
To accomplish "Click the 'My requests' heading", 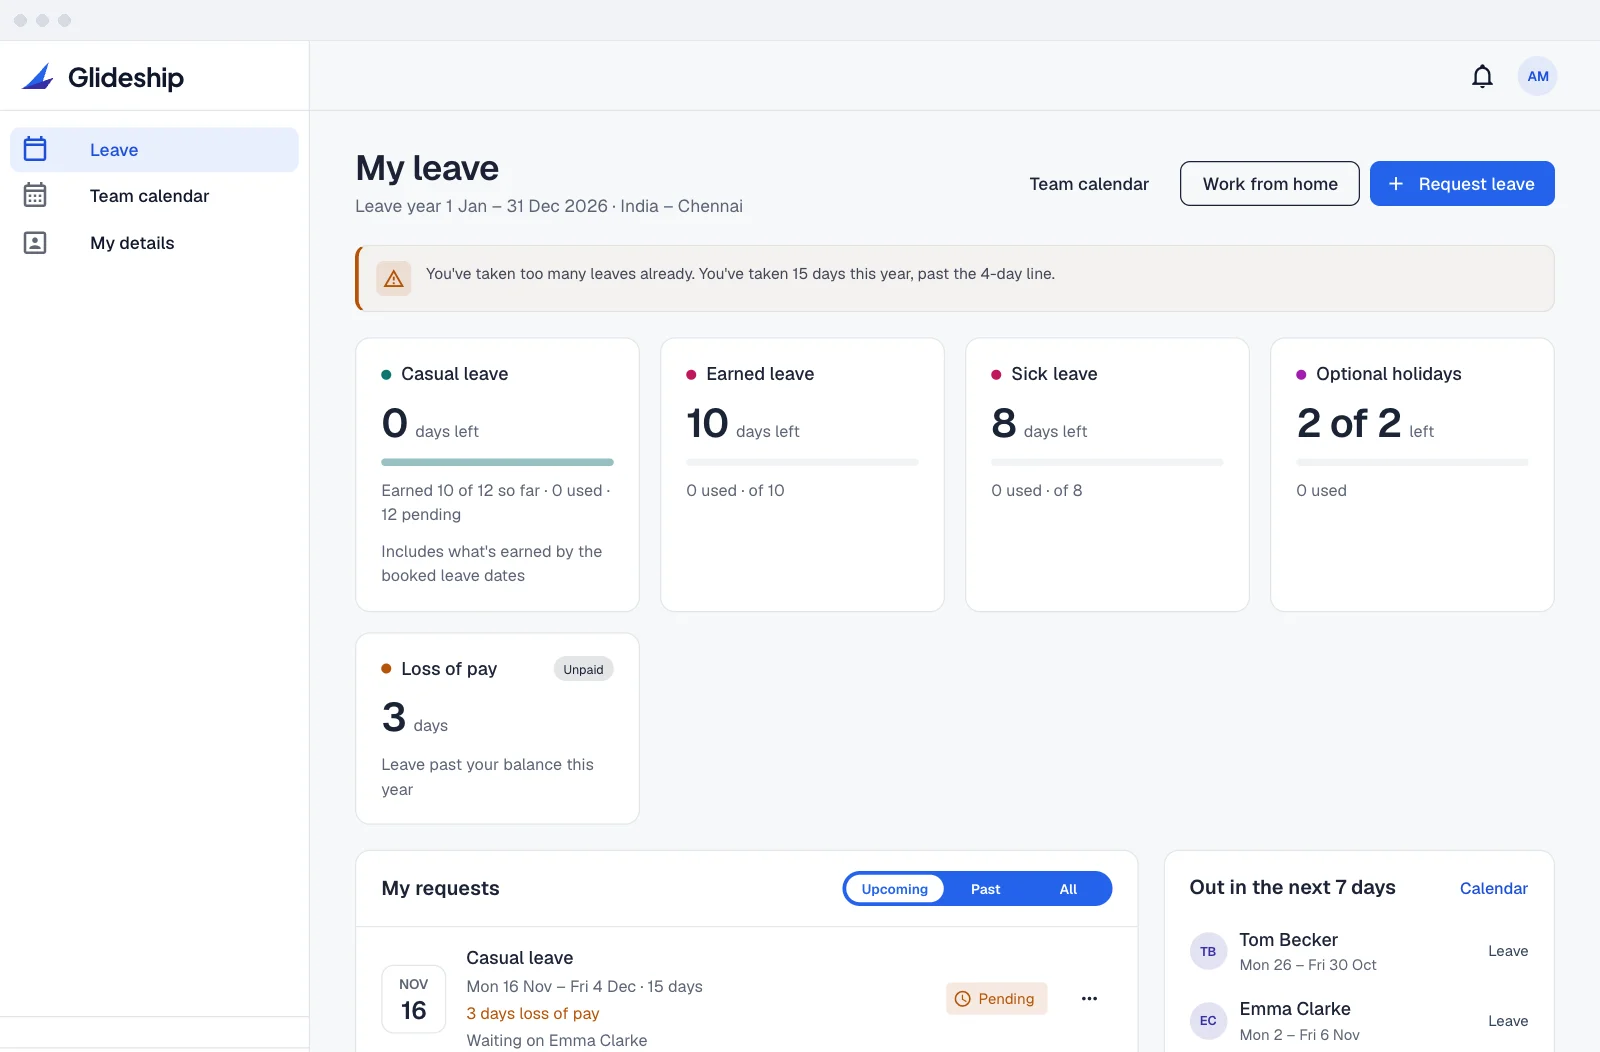I will (440, 888).
